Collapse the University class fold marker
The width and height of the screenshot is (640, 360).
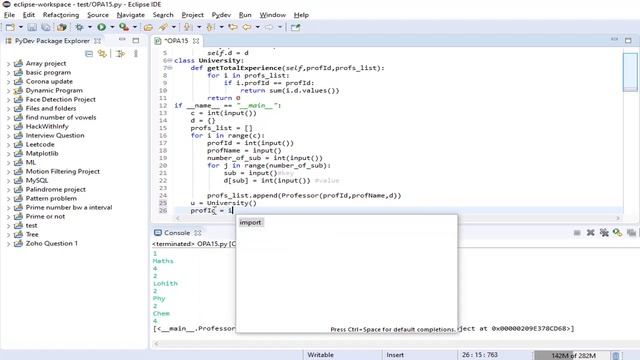(169, 60)
